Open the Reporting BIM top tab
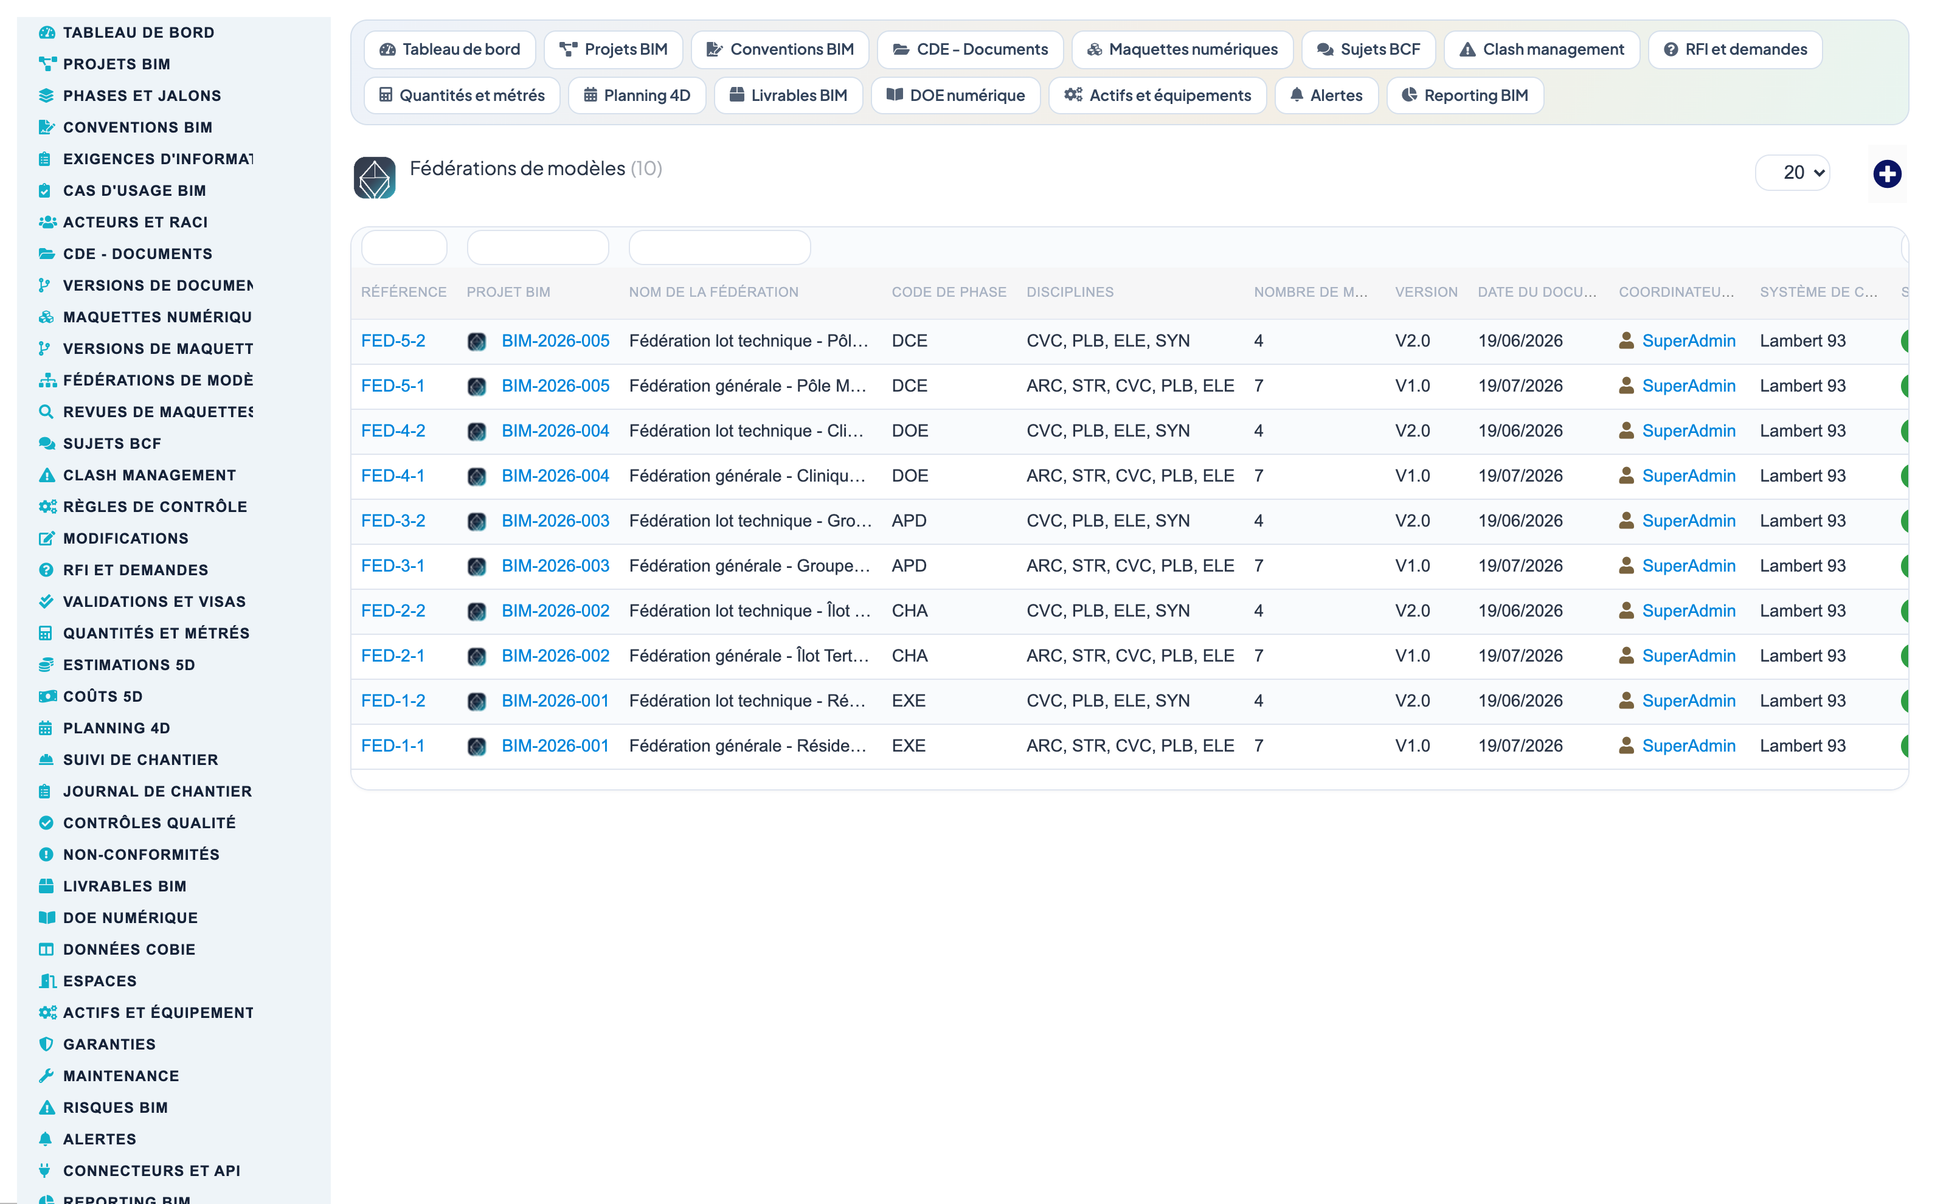The width and height of the screenshot is (1946, 1204). (1465, 95)
